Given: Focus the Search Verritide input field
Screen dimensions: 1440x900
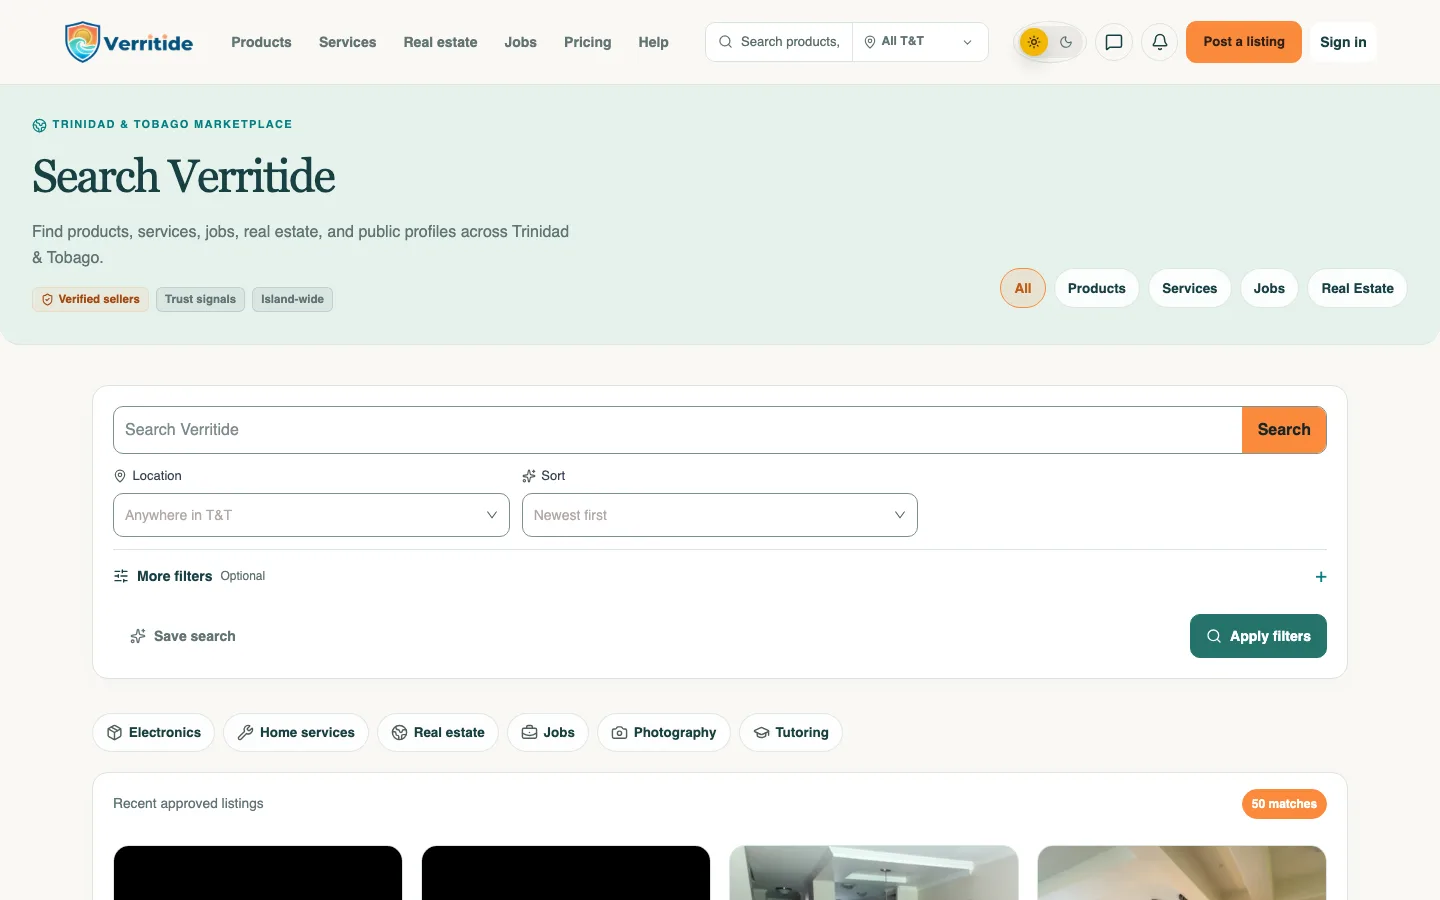Looking at the screenshot, I should point(678,430).
